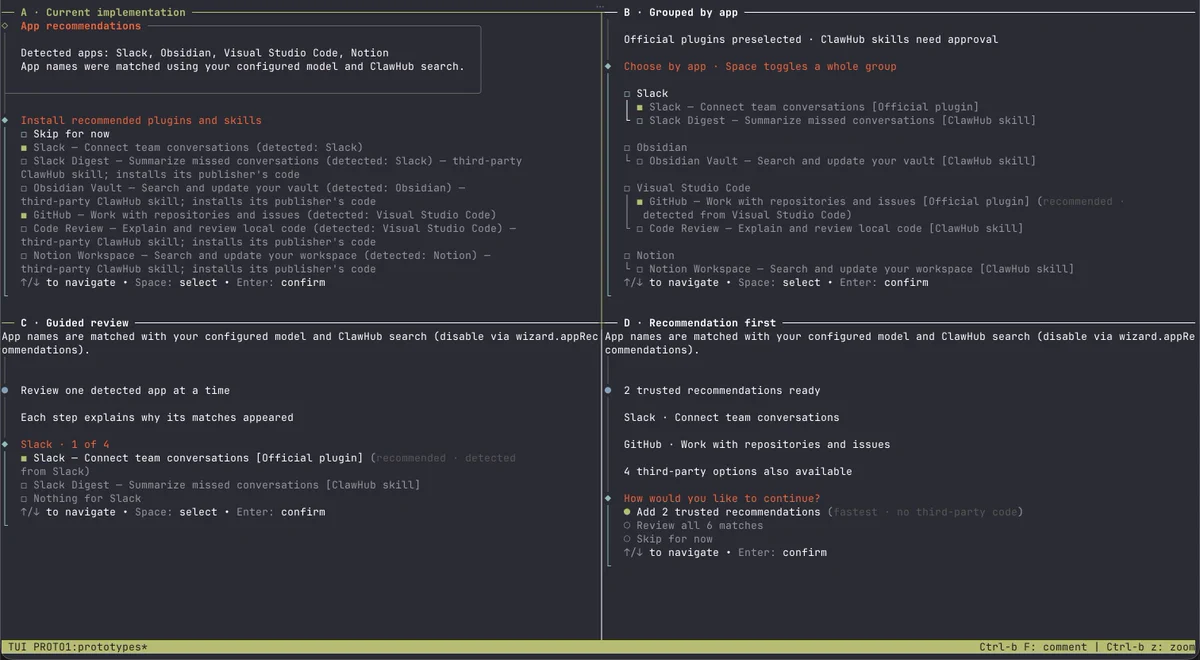This screenshot has width=1200, height=660.
Task: Click 'Install recommended plugins and skills' heading
Action: coord(141,120)
